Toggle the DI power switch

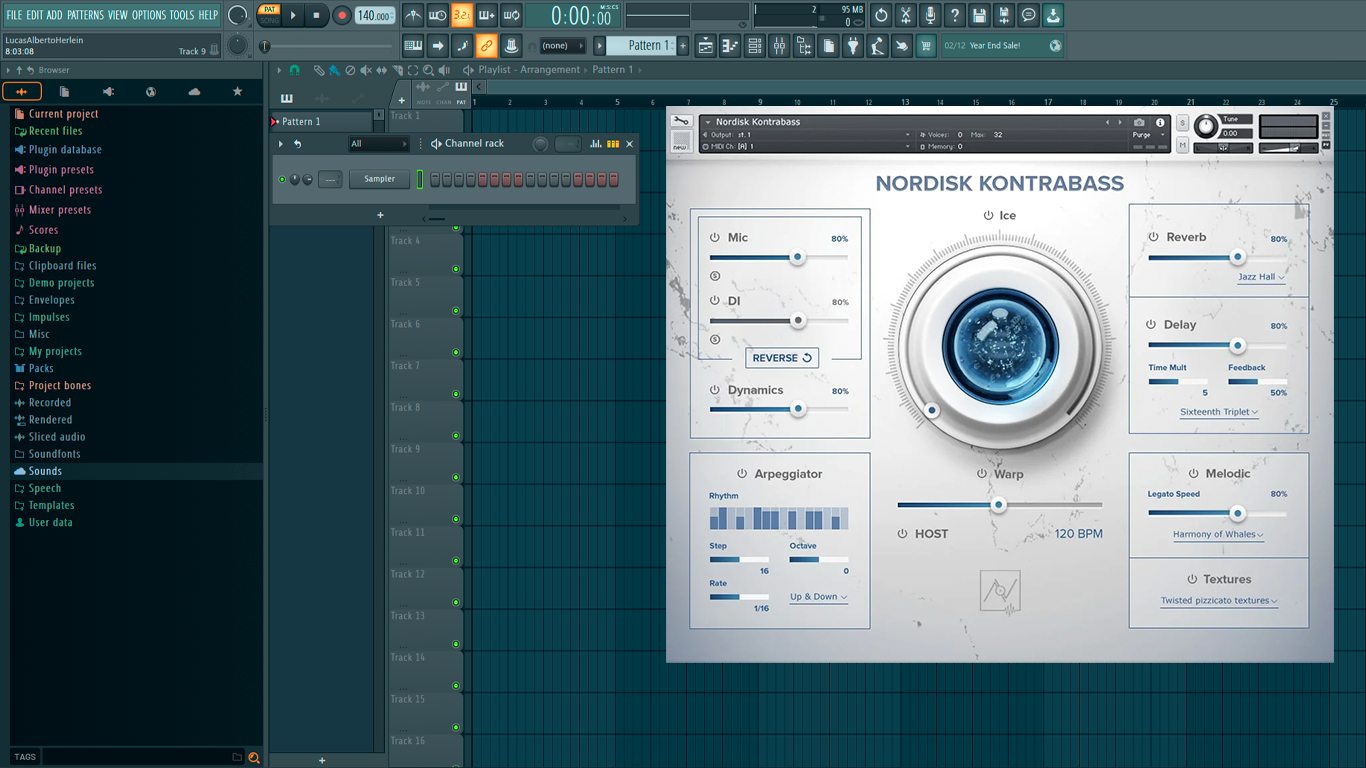715,301
